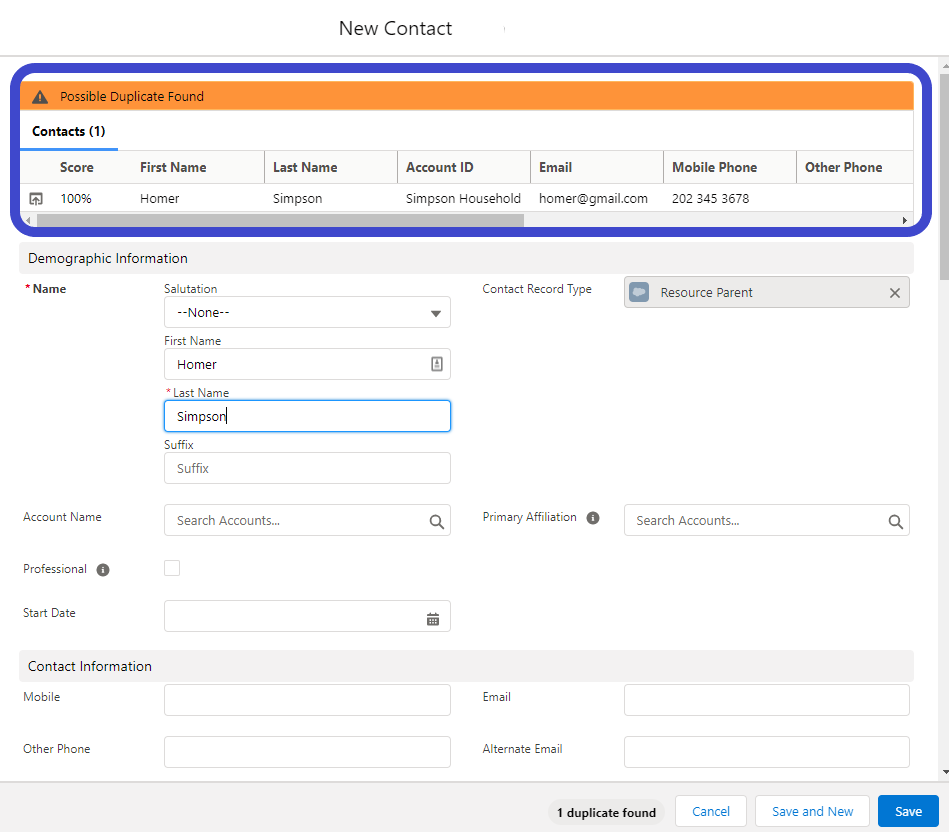
Task: Click the 202 345 3678 phone cell
Action: pos(711,198)
